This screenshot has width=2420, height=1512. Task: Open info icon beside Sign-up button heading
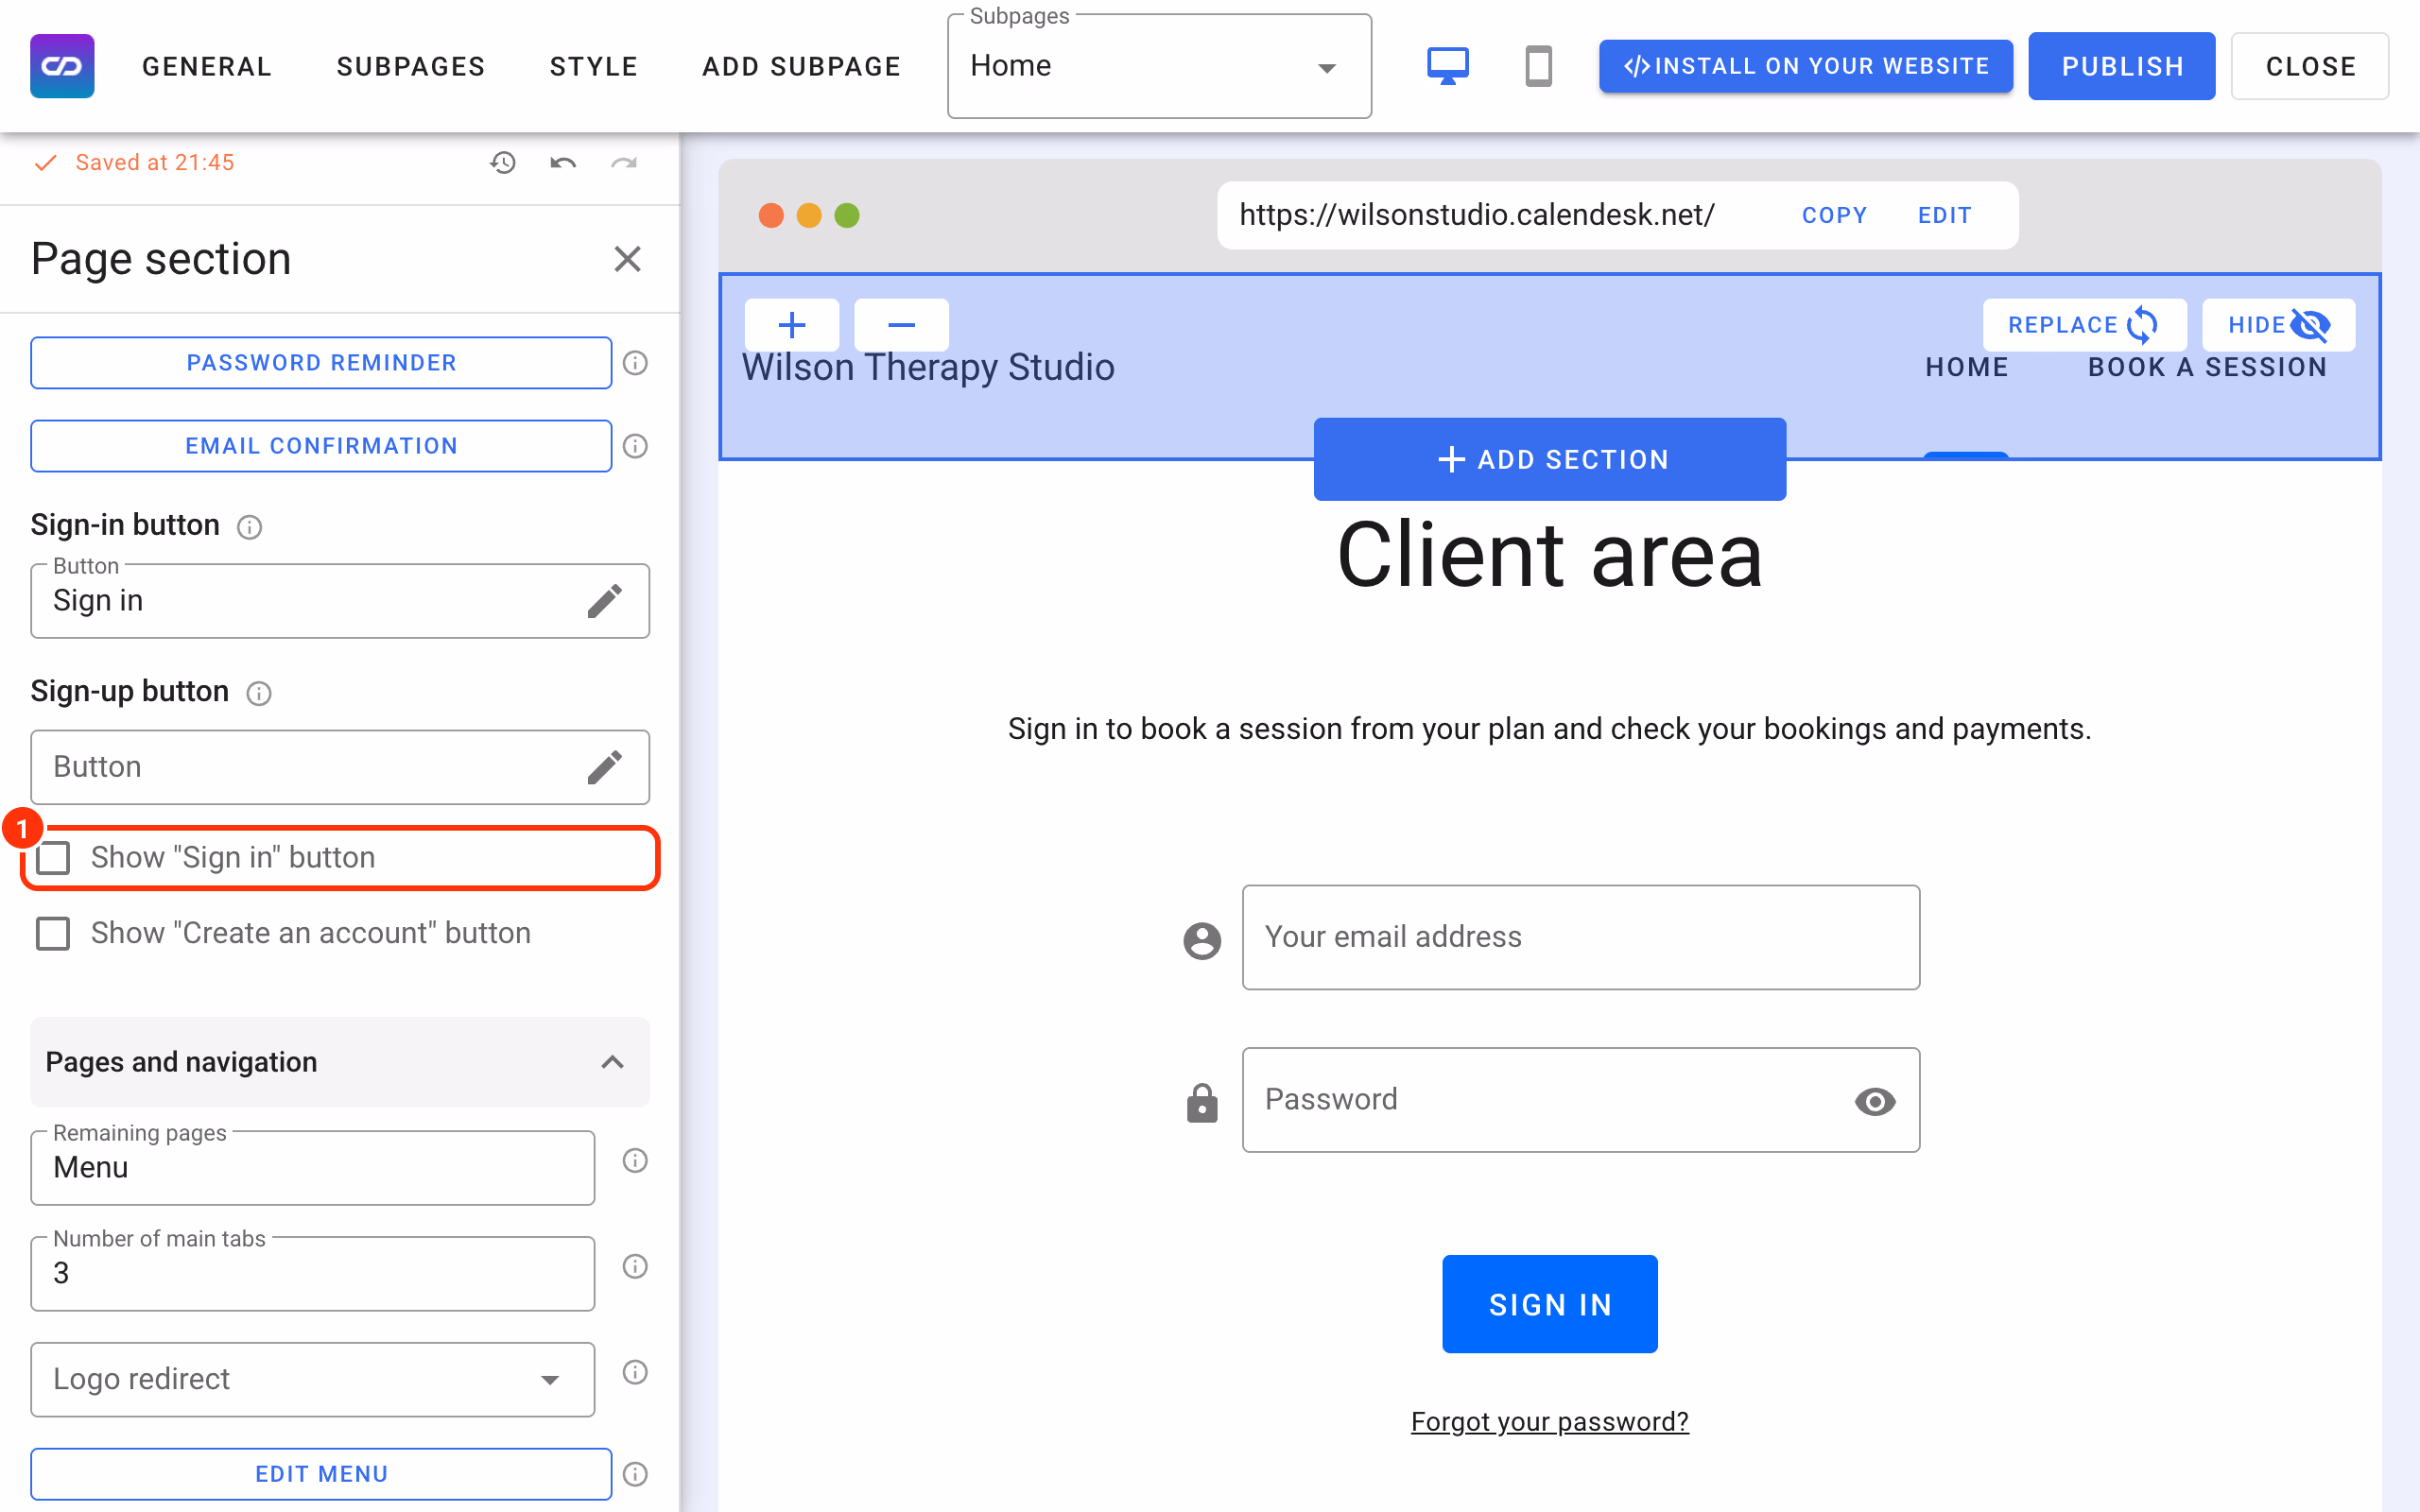pyautogui.click(x=259, y=693)
